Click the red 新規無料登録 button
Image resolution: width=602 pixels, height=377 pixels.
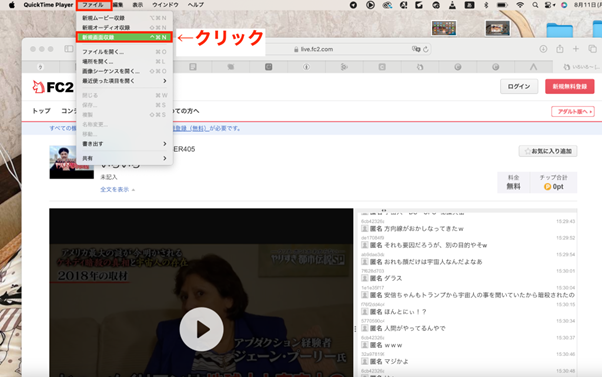click(569, 86)
